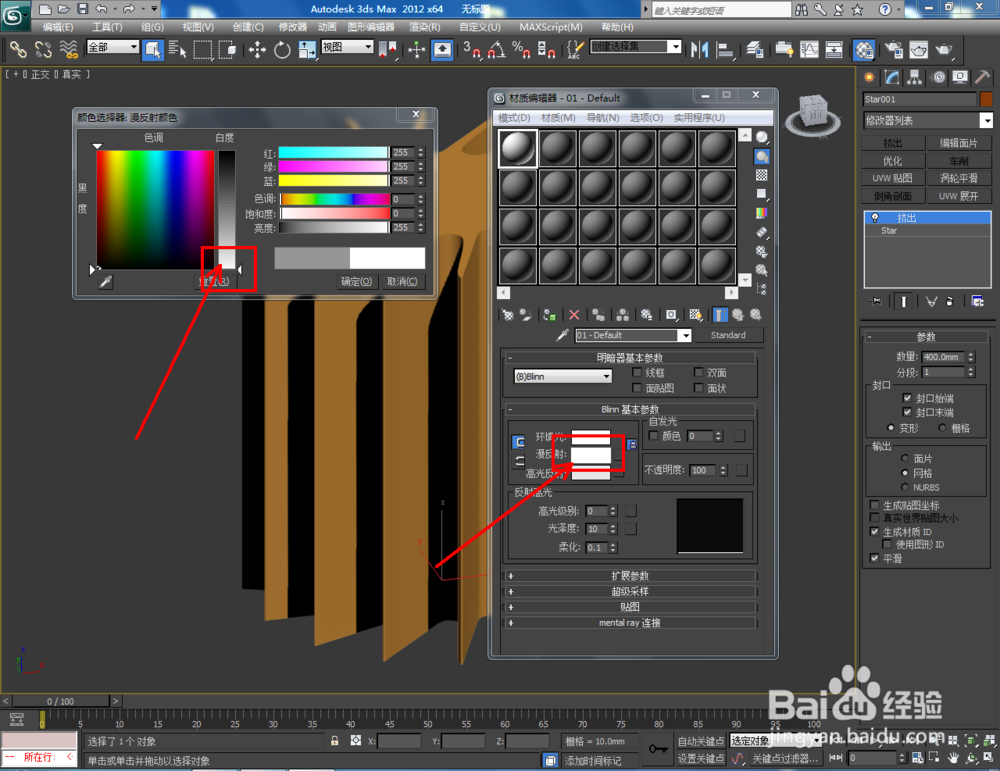
Task: Click 确定(O) in color selector
Action: (357, 281)
